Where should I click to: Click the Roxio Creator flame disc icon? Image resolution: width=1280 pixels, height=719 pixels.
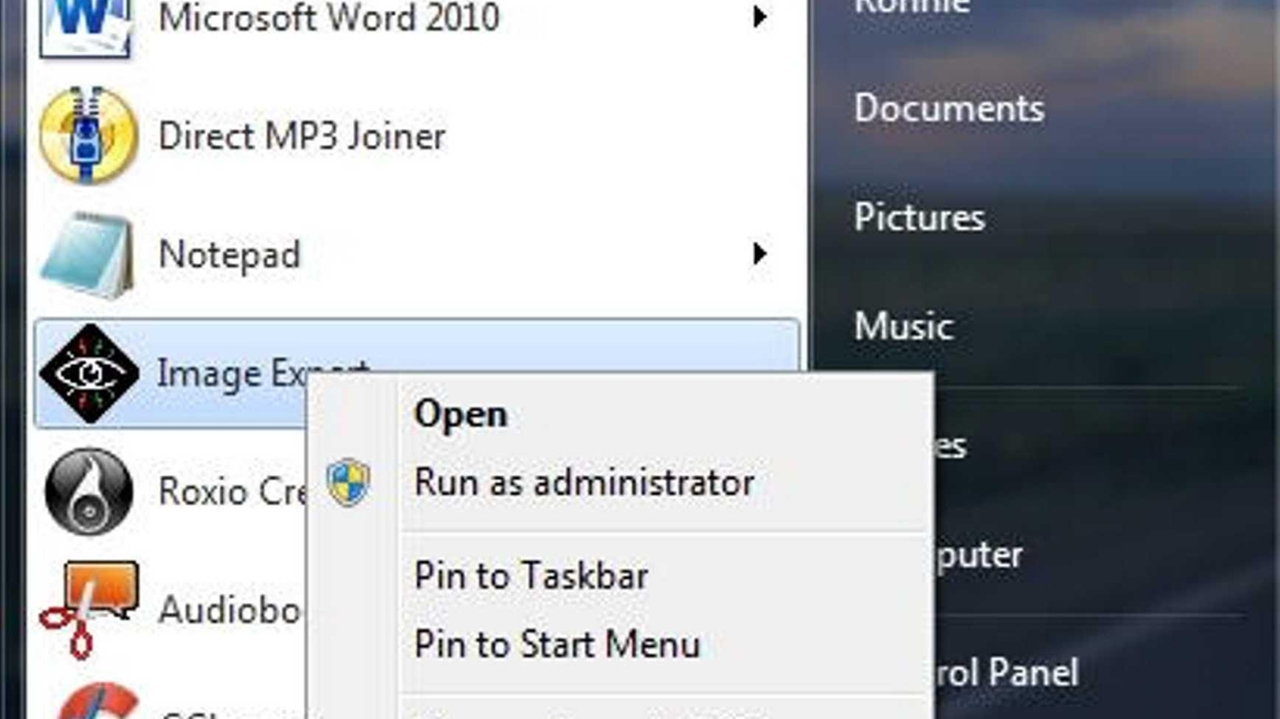(x=87, y=491)
